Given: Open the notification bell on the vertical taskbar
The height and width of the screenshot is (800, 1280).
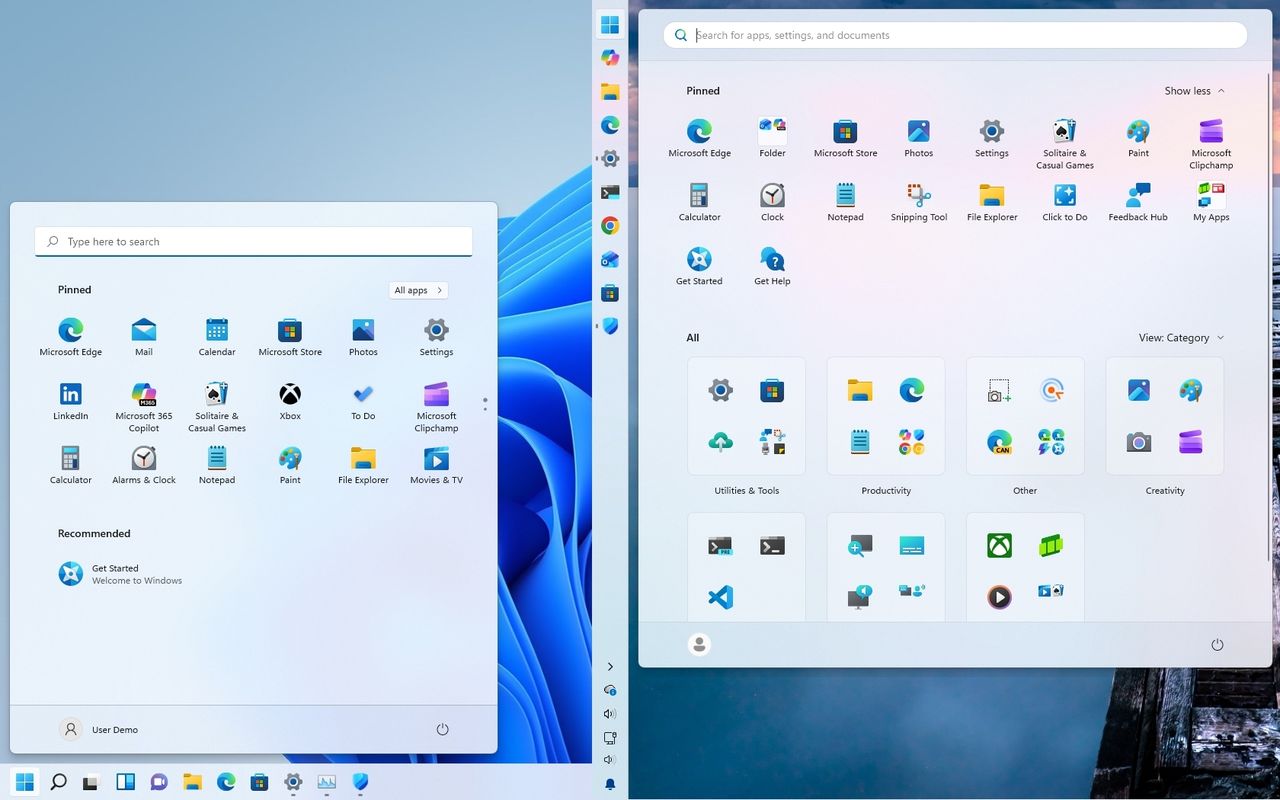Looking at the screenshot, I should 610,785.
